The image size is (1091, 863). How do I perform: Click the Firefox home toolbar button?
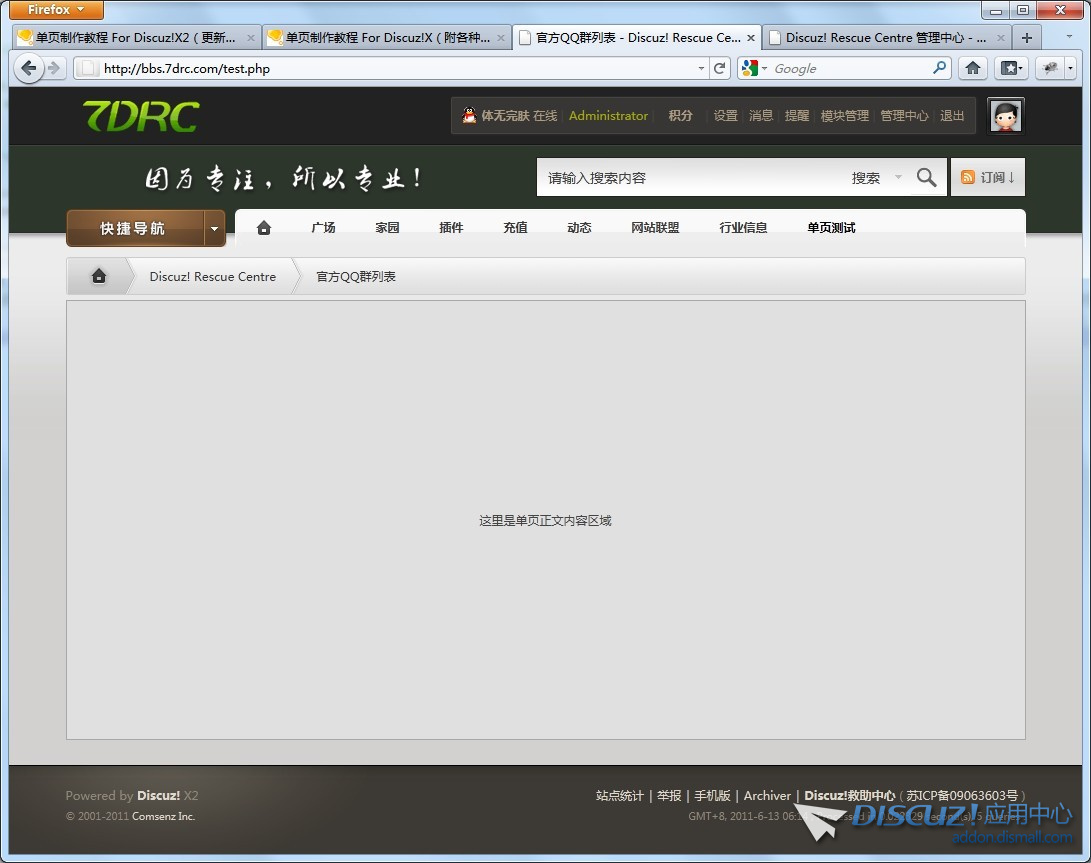tap(972, 68)
